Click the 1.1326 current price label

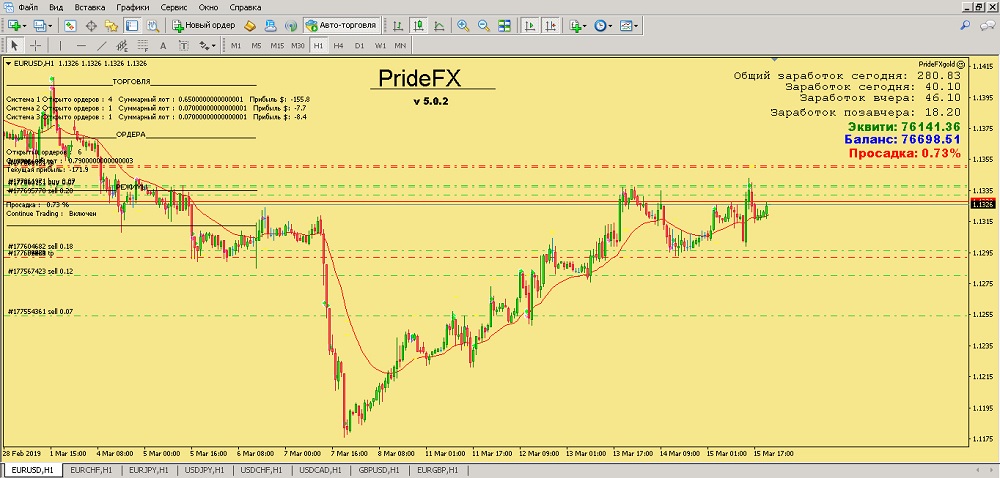tap(983, 204)
